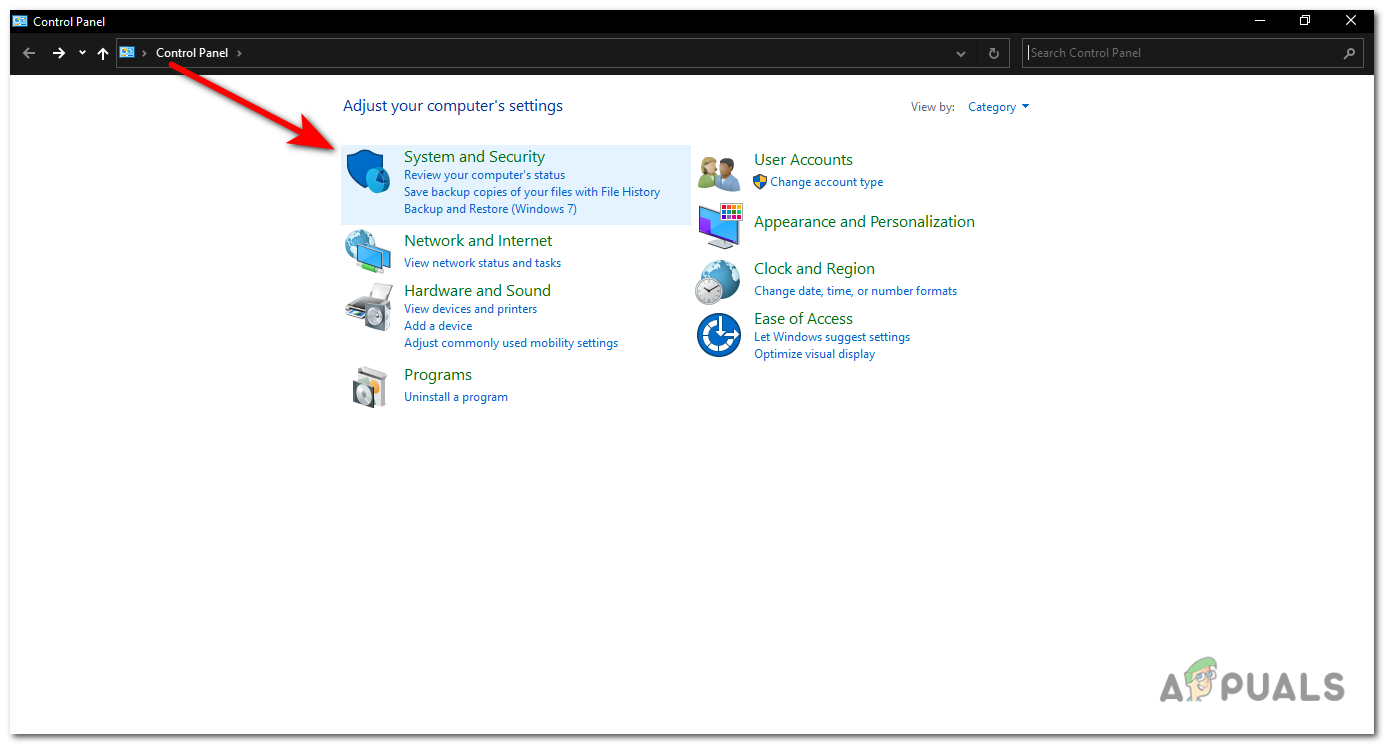The width and height of the screenshot is (1385, 745).
Task: Click the Control Panel icon in breadcrumb bar
Action: (126, 52)
